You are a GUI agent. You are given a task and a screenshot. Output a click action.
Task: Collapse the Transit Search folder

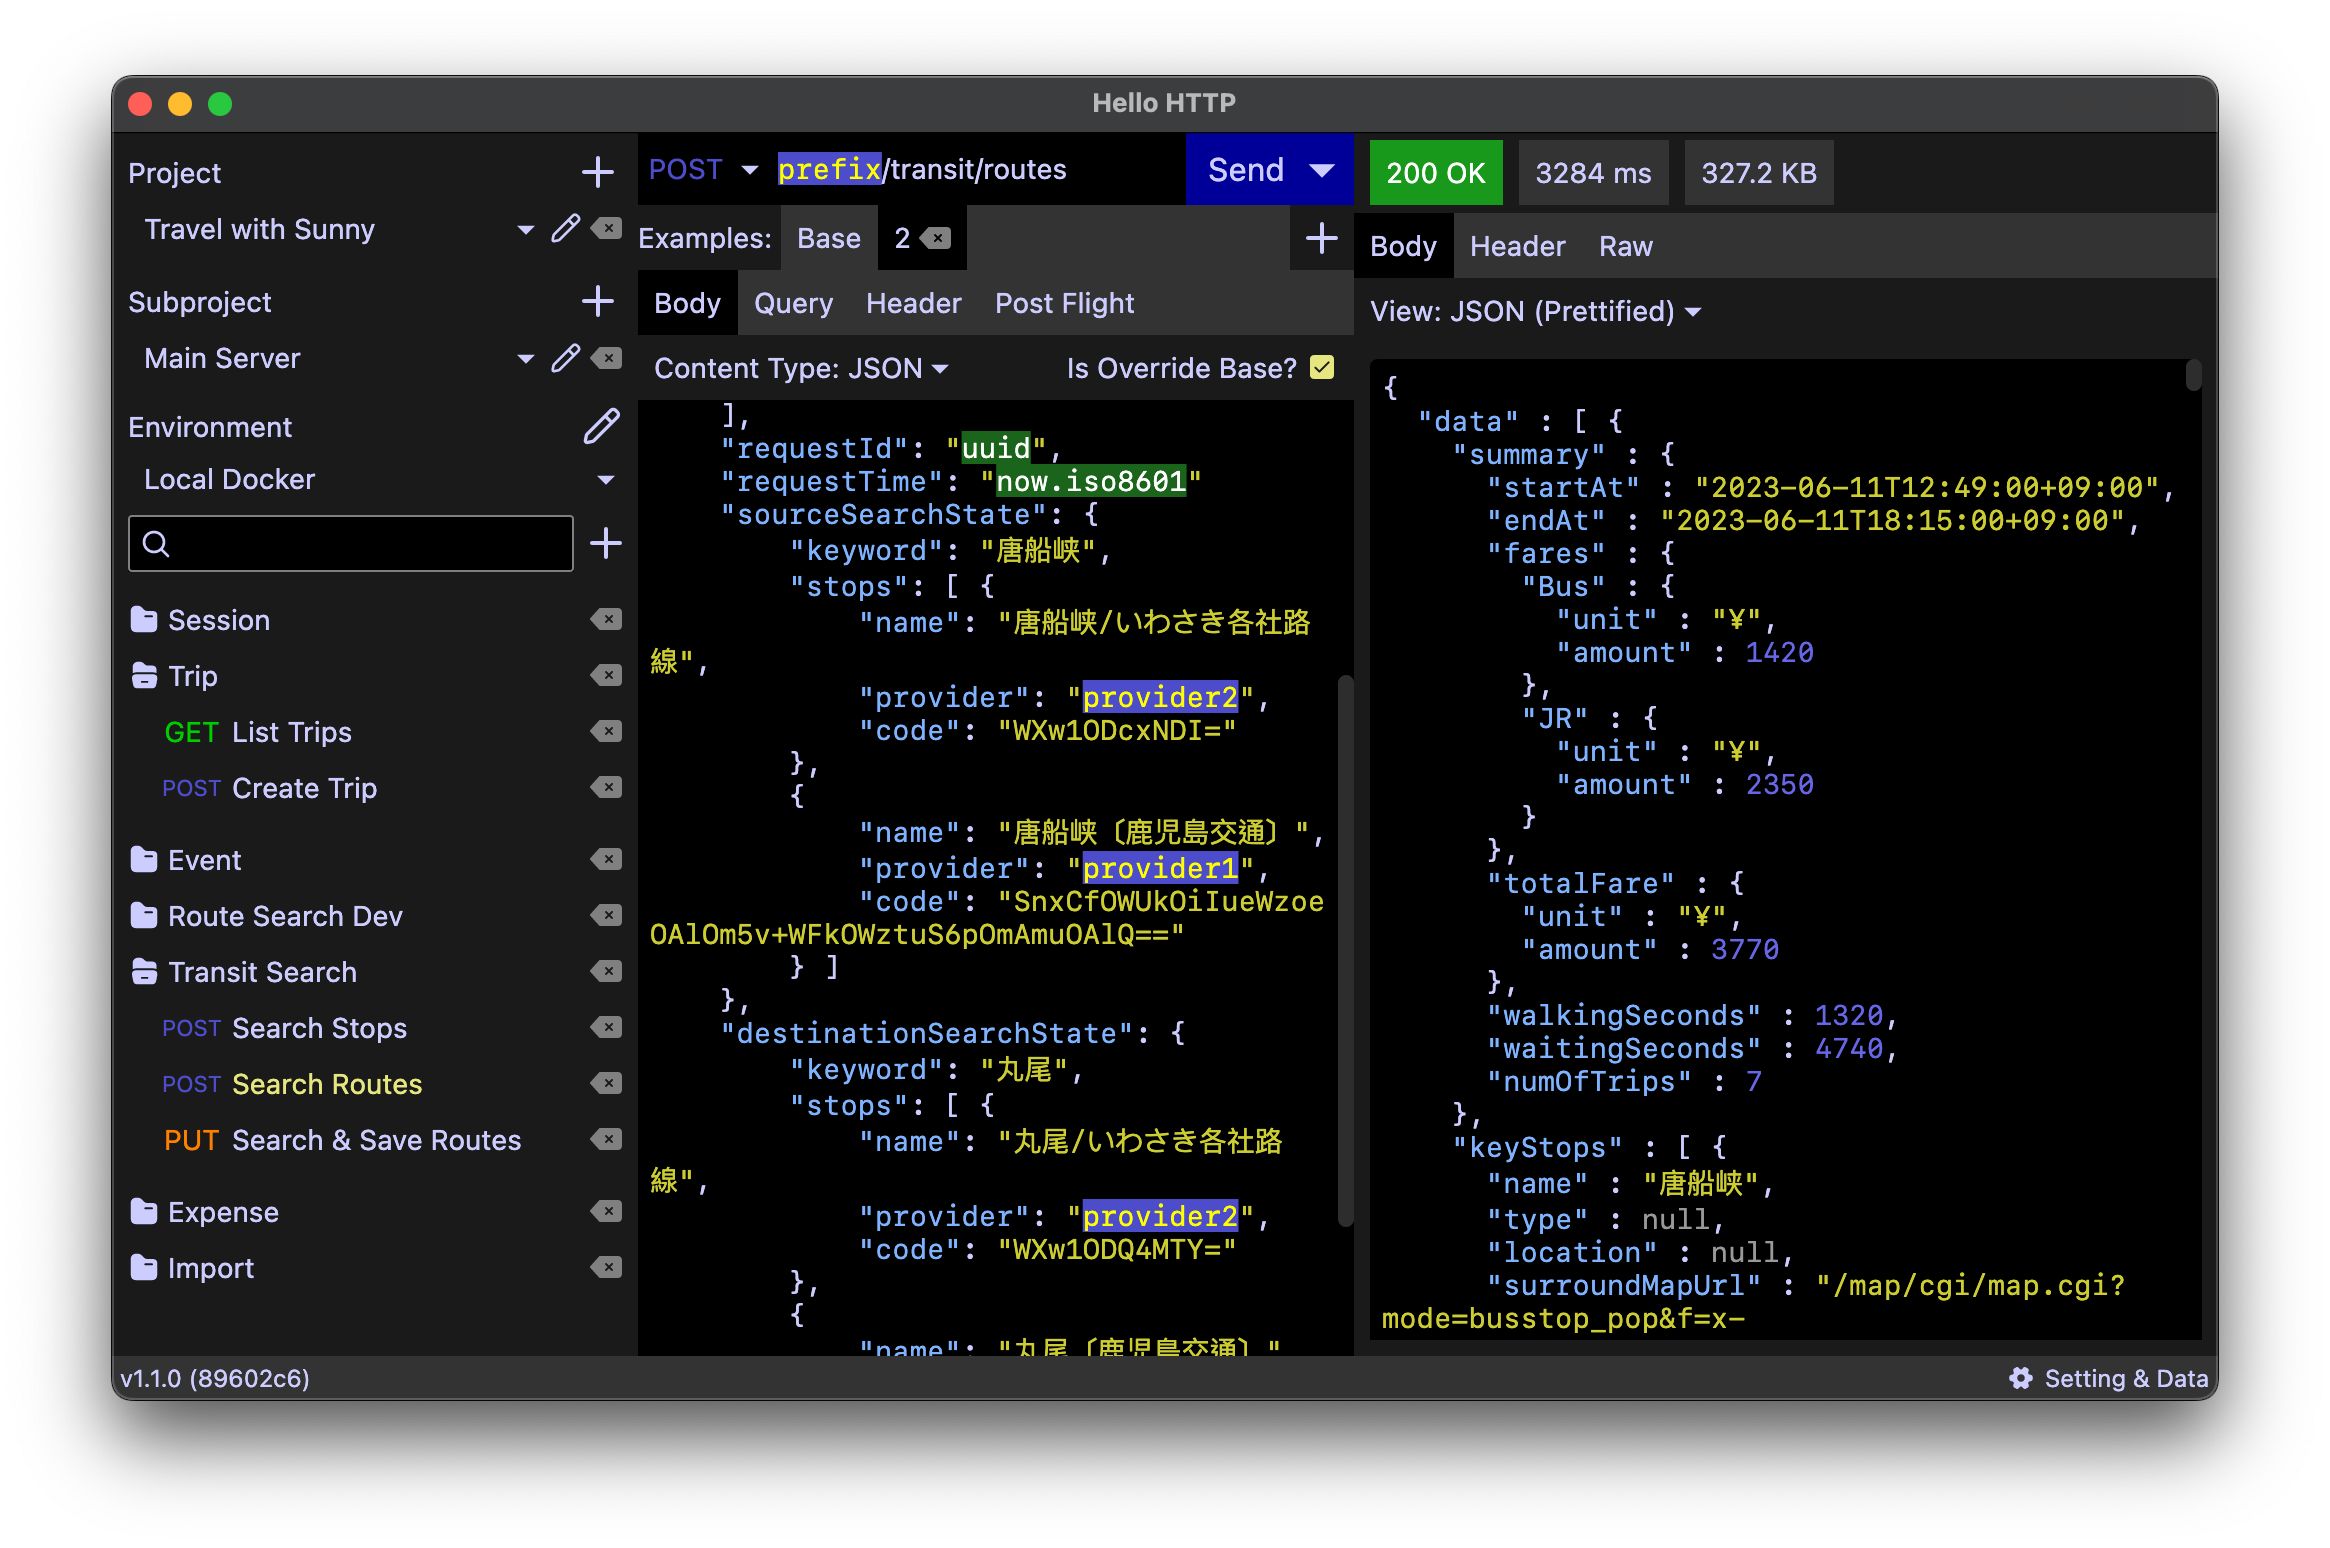pyautogui.click(x=144, y=972)
